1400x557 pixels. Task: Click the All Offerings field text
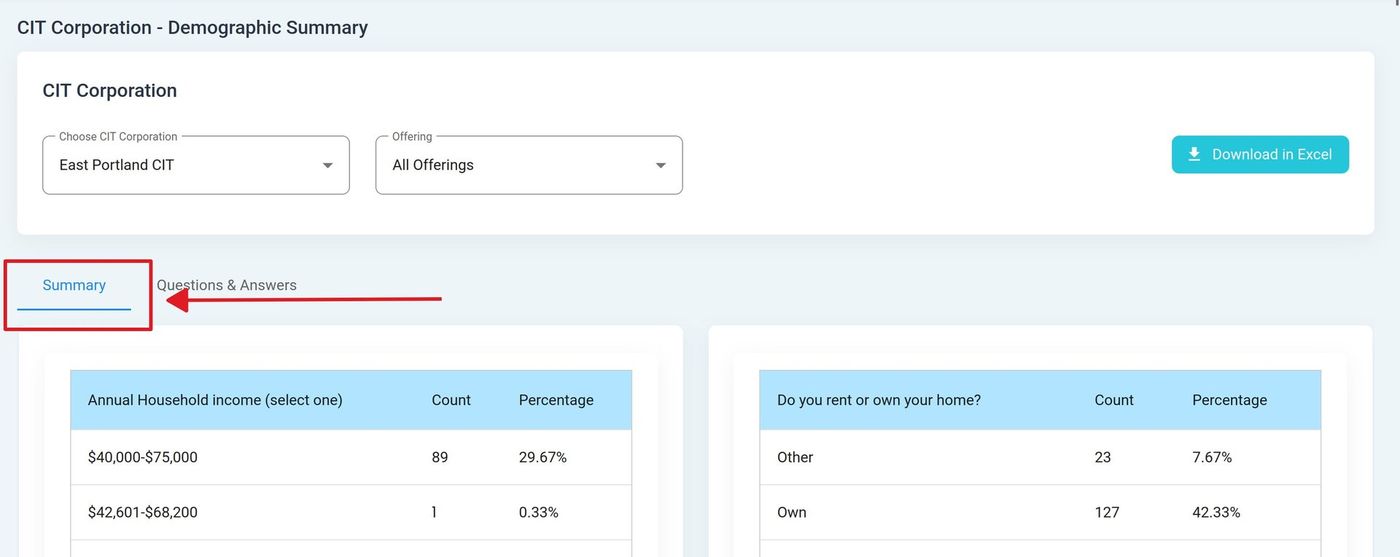pos(433,165)
